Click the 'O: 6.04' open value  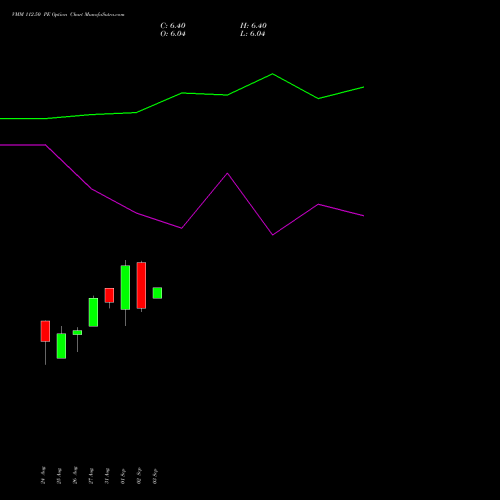173,34
